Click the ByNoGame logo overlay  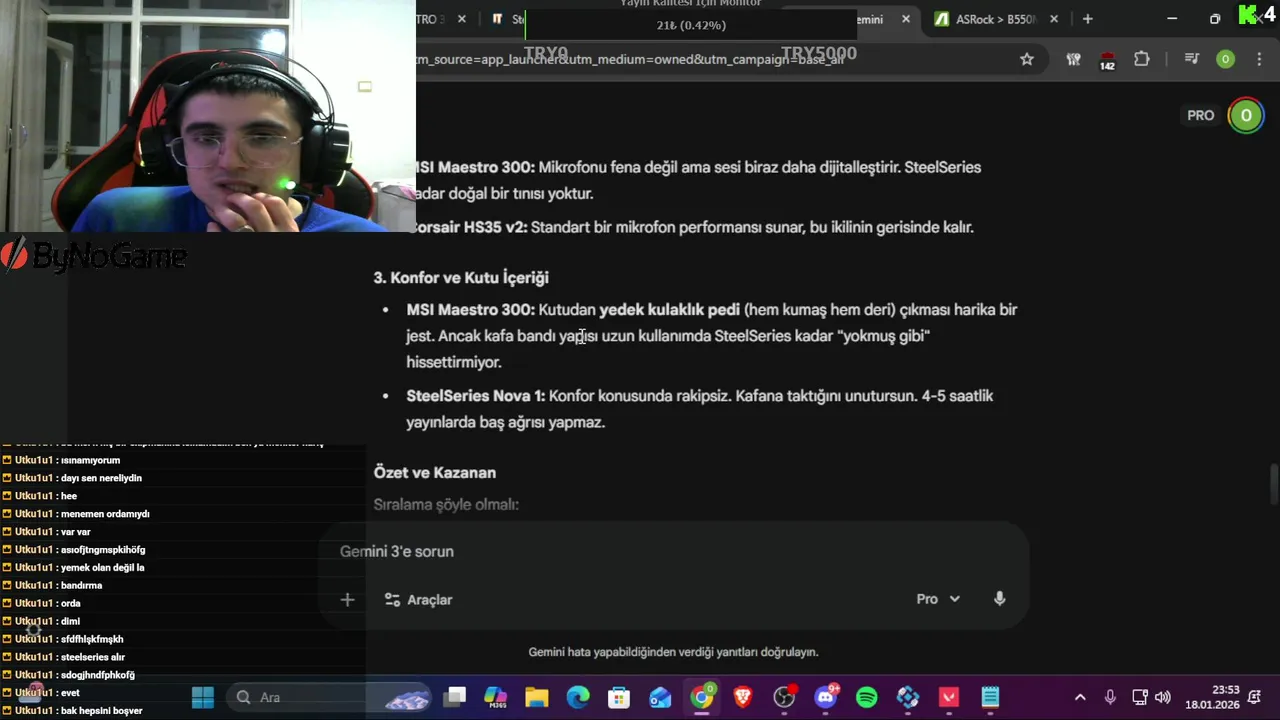(x=94, y=257)
